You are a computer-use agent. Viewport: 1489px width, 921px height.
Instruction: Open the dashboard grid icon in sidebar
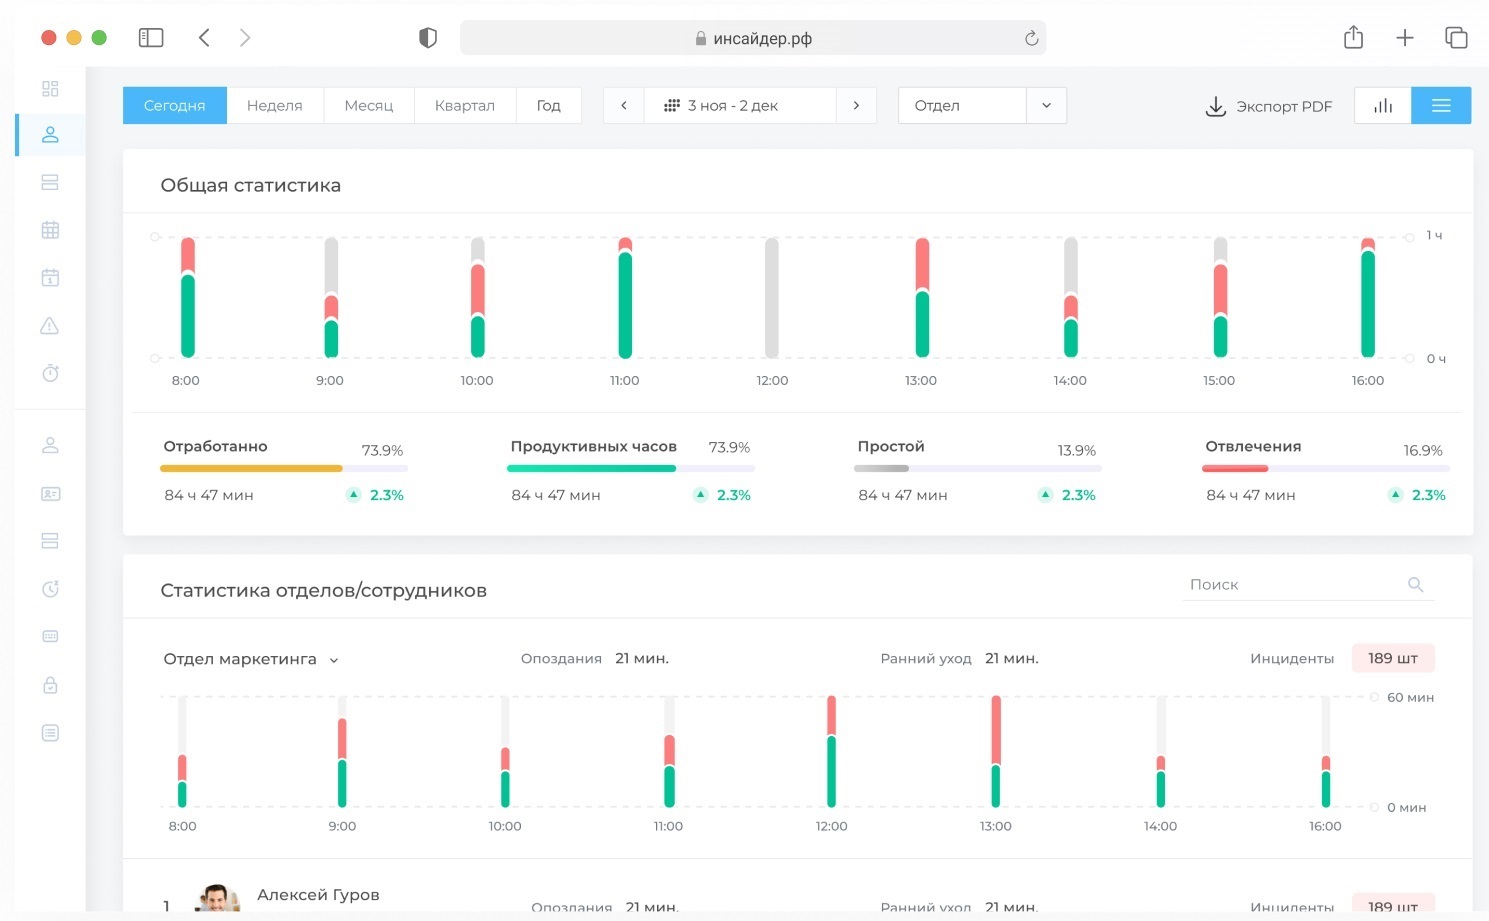(x=50, y=89)
